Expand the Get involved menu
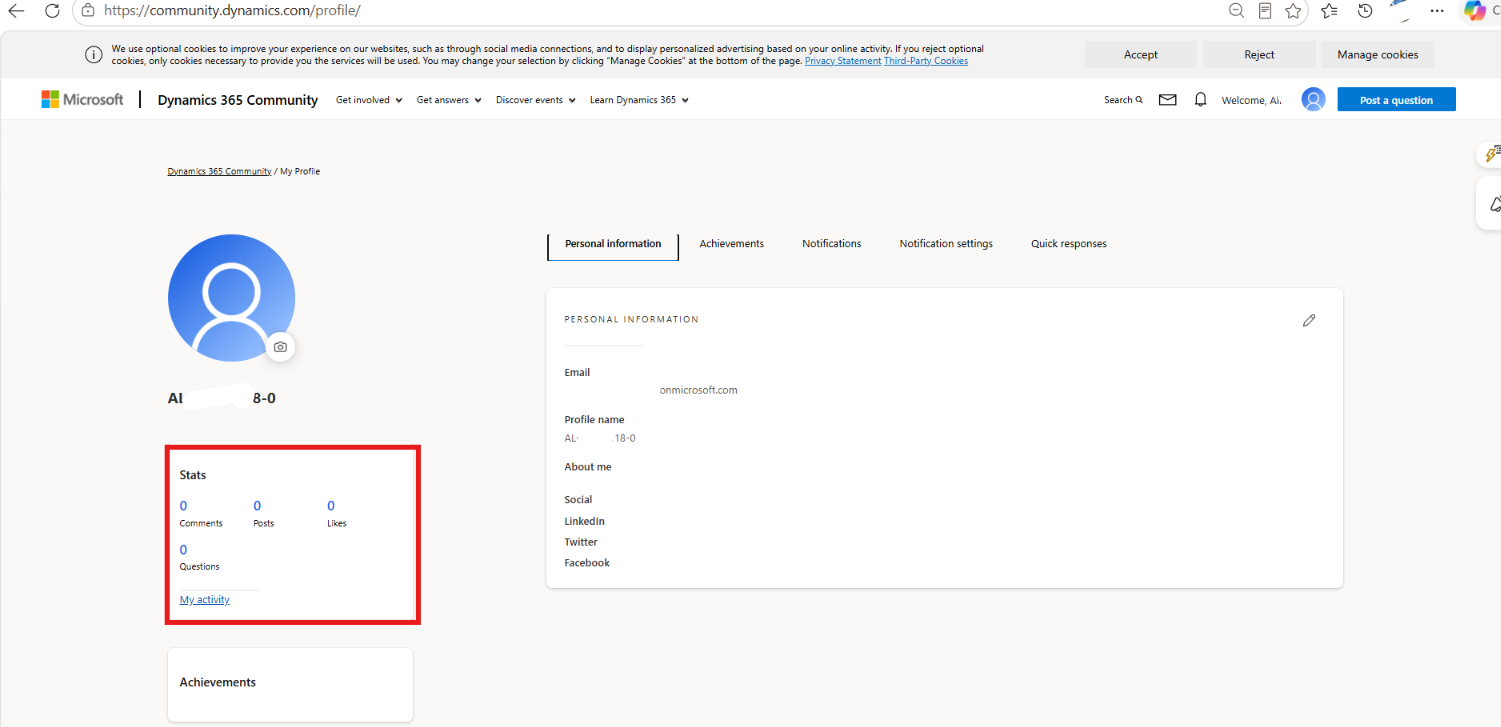The width and height of the screenshot is (1501, 727). (x=369, y=100)
